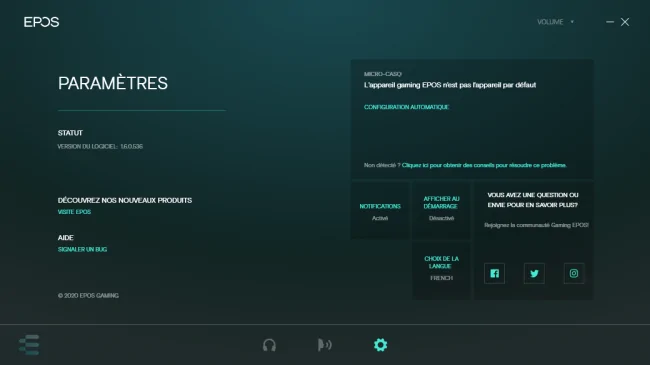Image resolution: width=650 pixels, height=365 pixels.
Task: Open the Choix de la langue selector
Action: click(x=441, y=270)
